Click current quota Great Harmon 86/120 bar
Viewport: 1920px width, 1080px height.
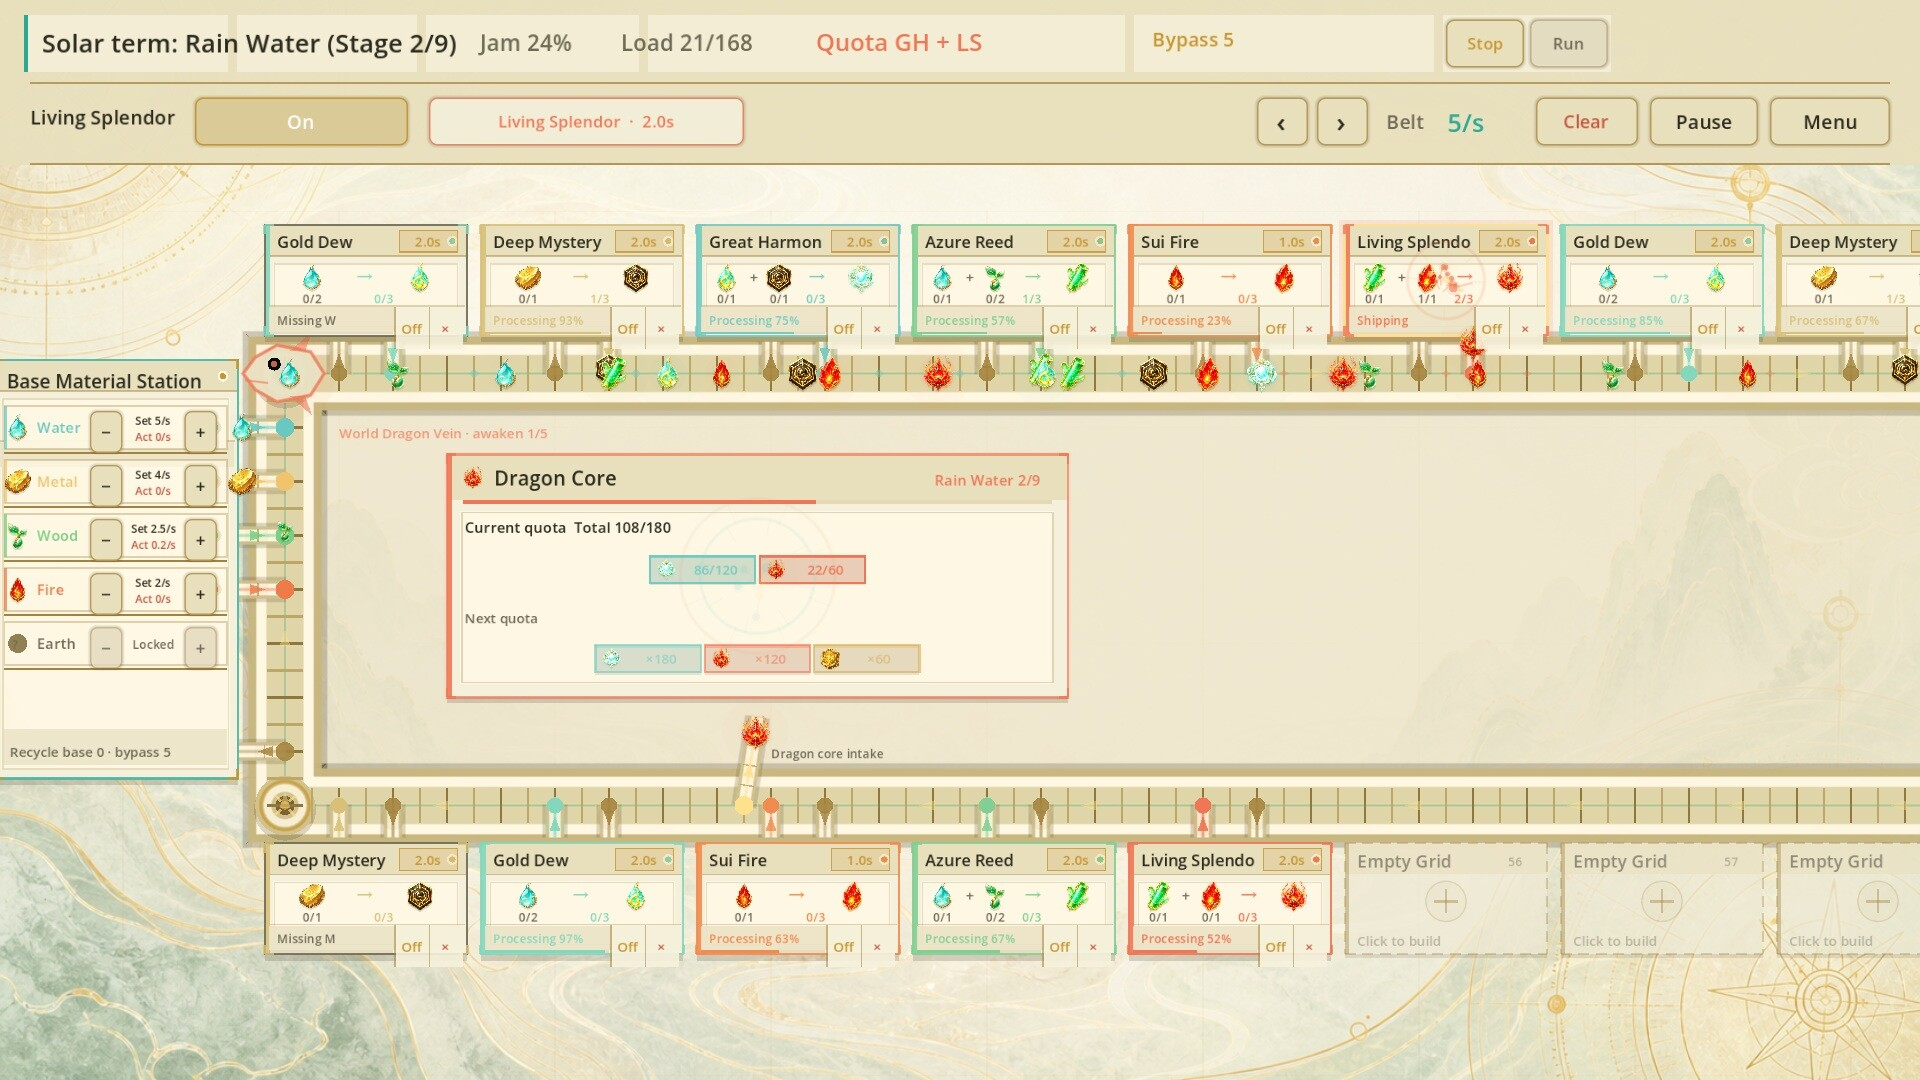[702, 570]
